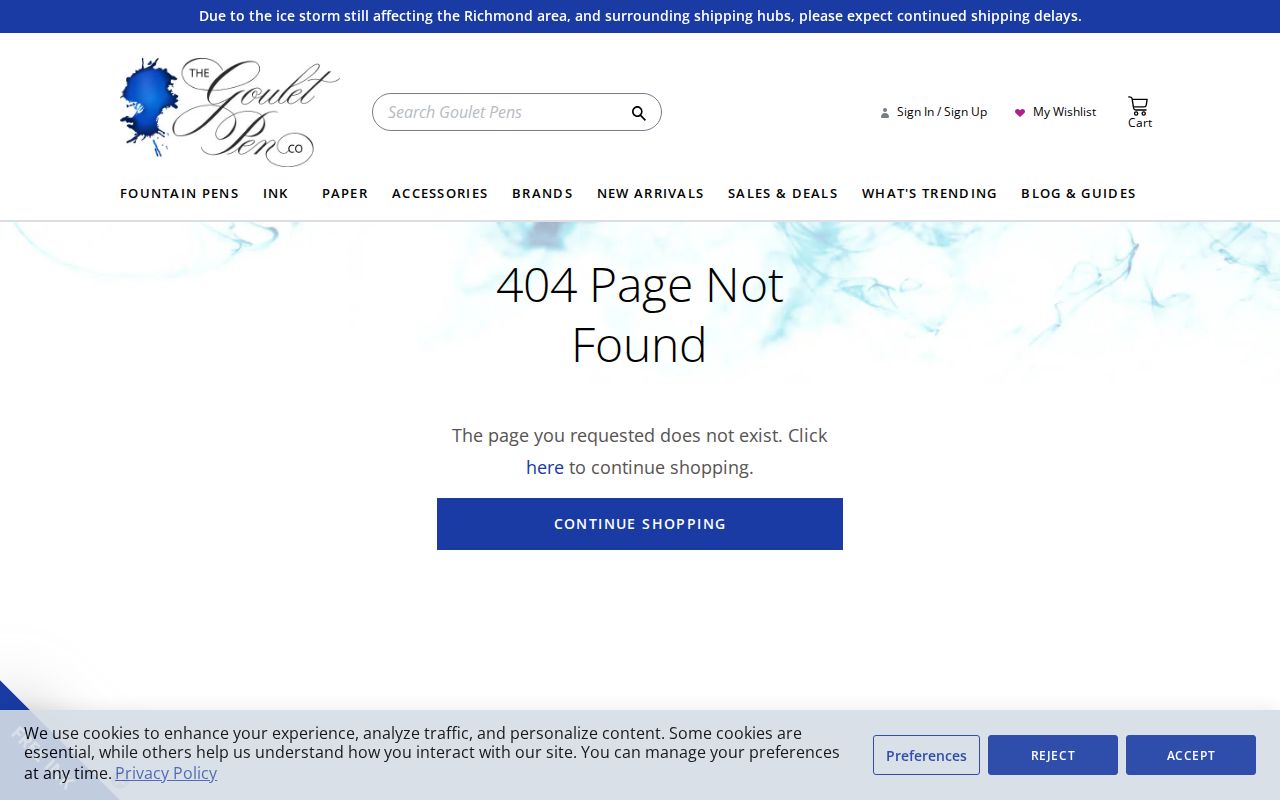This screenshot has width=1280, height=800.
Task: Open the Fountain Pens menu
Action: 179,193
